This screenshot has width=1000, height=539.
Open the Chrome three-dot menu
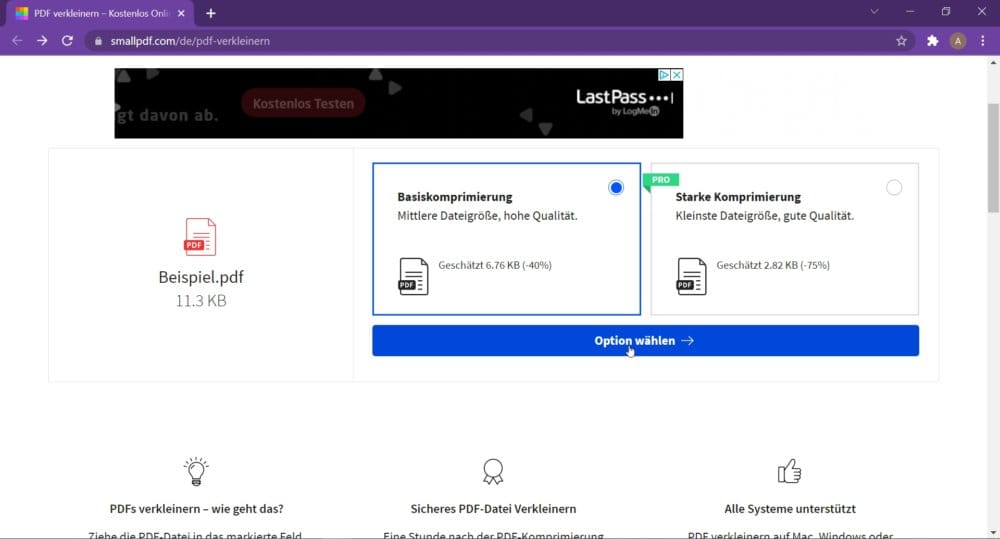click(983, 41)
